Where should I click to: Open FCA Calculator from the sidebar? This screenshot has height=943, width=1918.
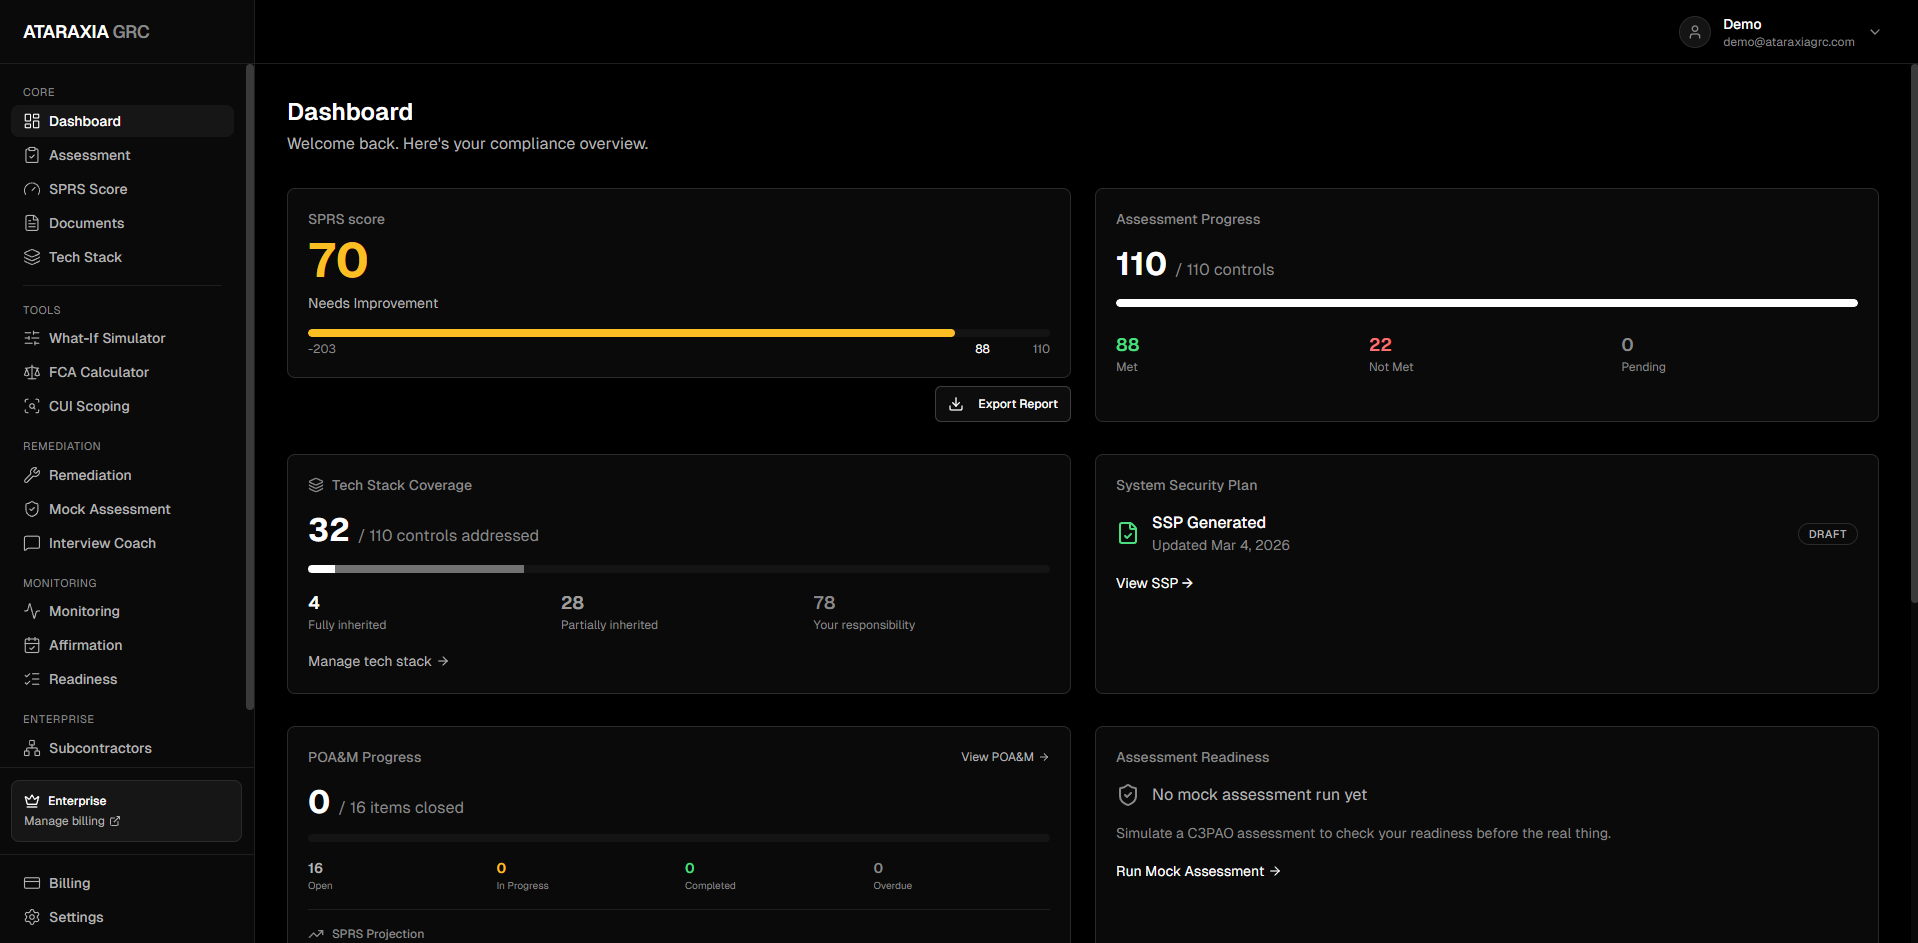tap(123, 372)
